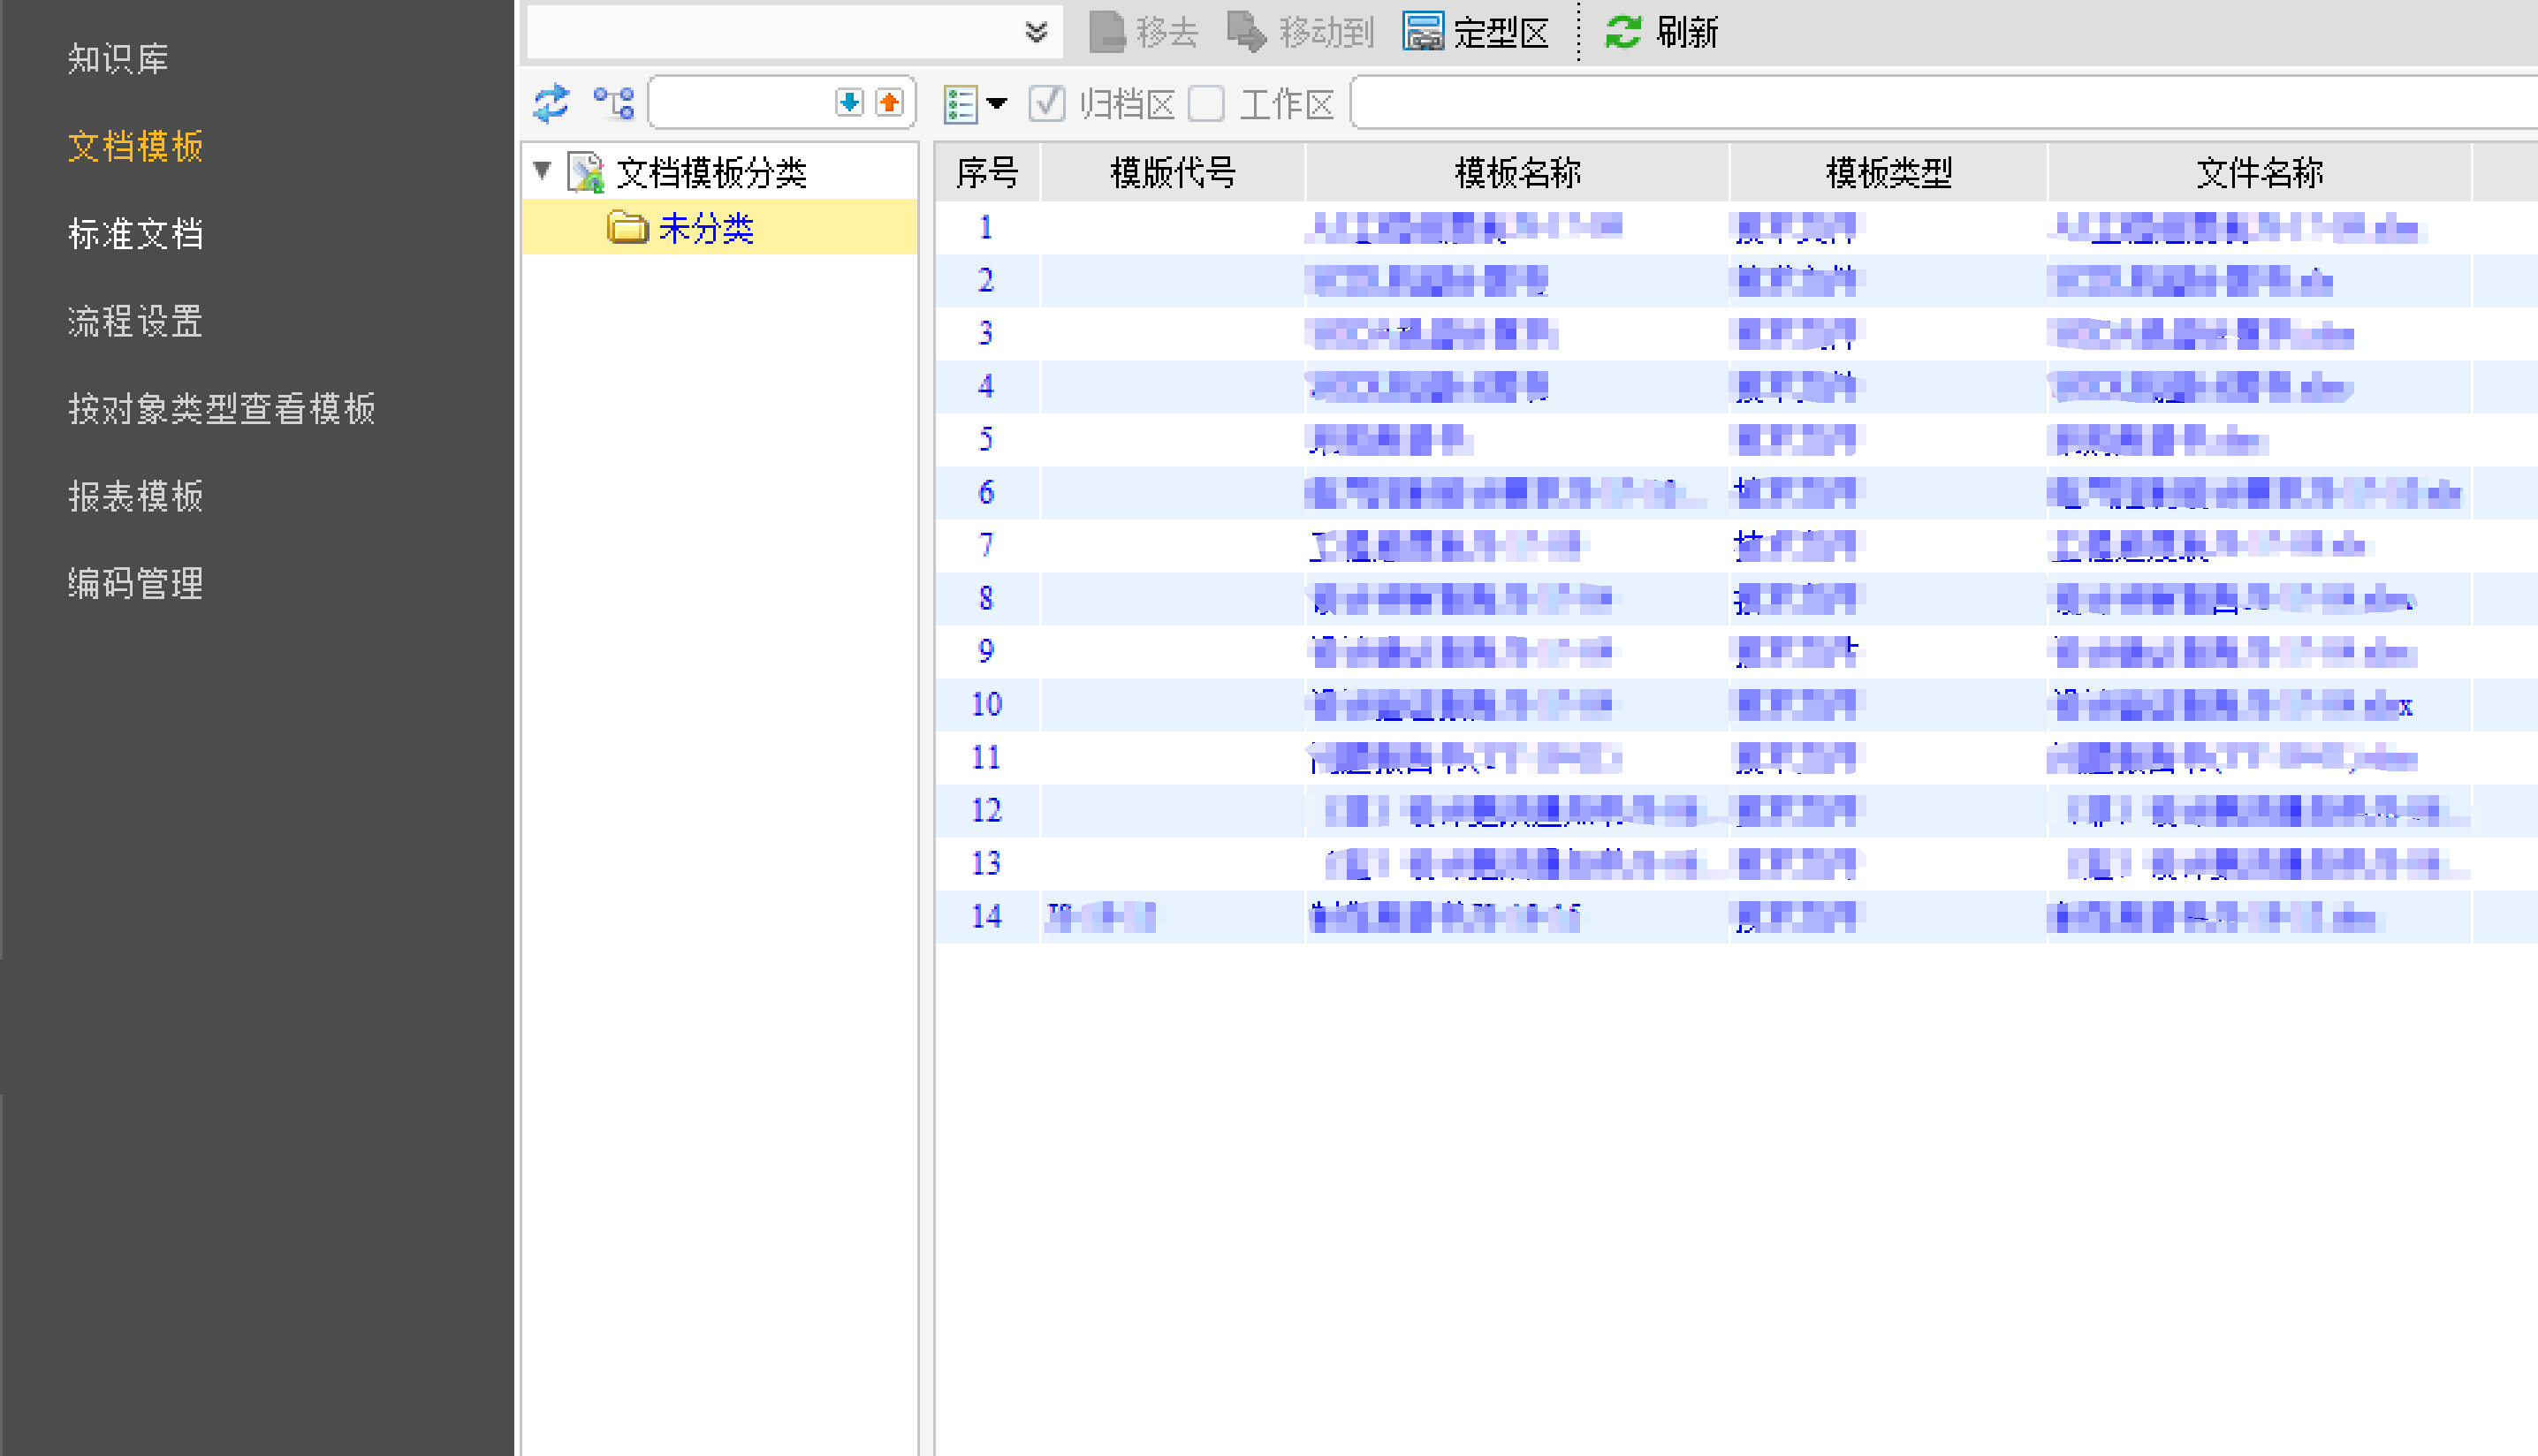Click the 移动到 move-to icon
2538x1456 pixels.
(x=1246, y=32)
